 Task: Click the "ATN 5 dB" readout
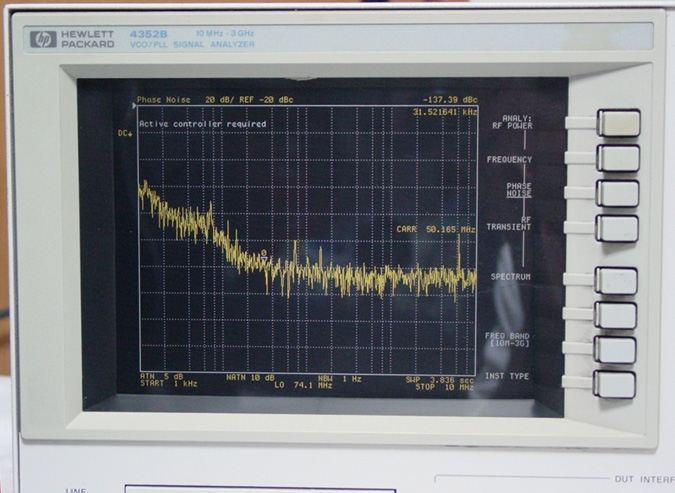[x=161, y=377]
